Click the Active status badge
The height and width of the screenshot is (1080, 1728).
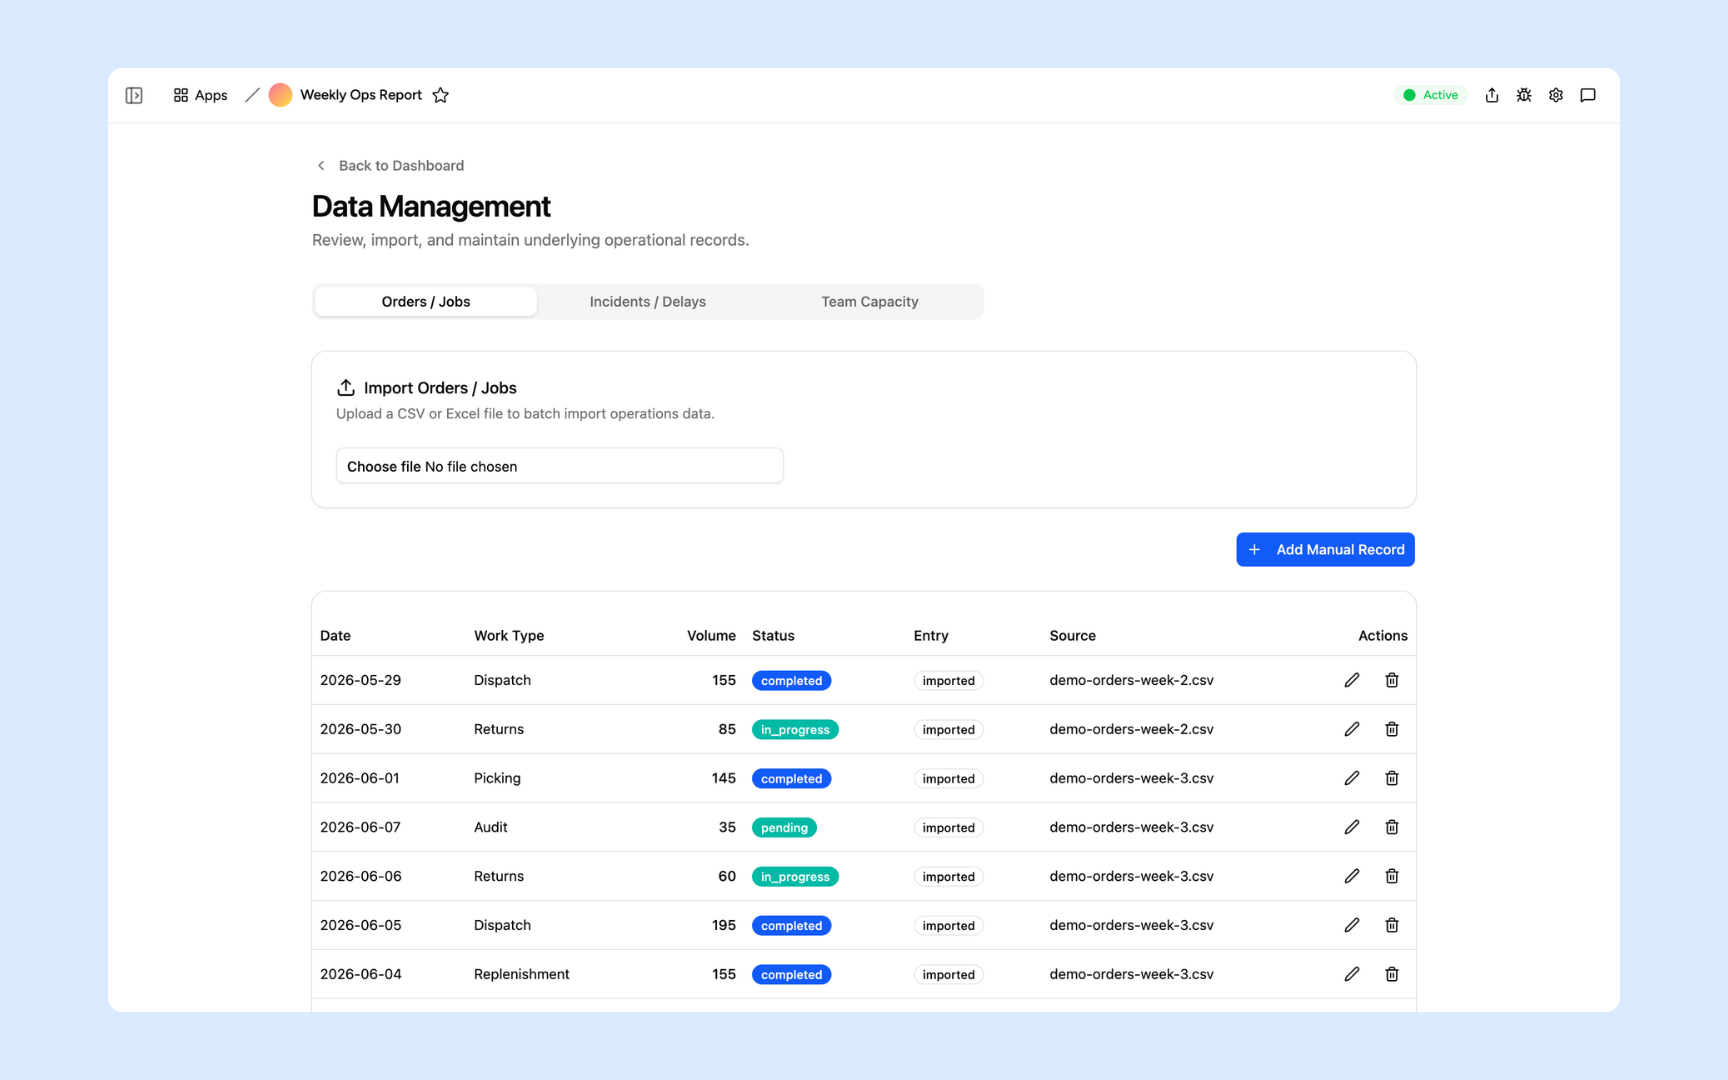1430,95
